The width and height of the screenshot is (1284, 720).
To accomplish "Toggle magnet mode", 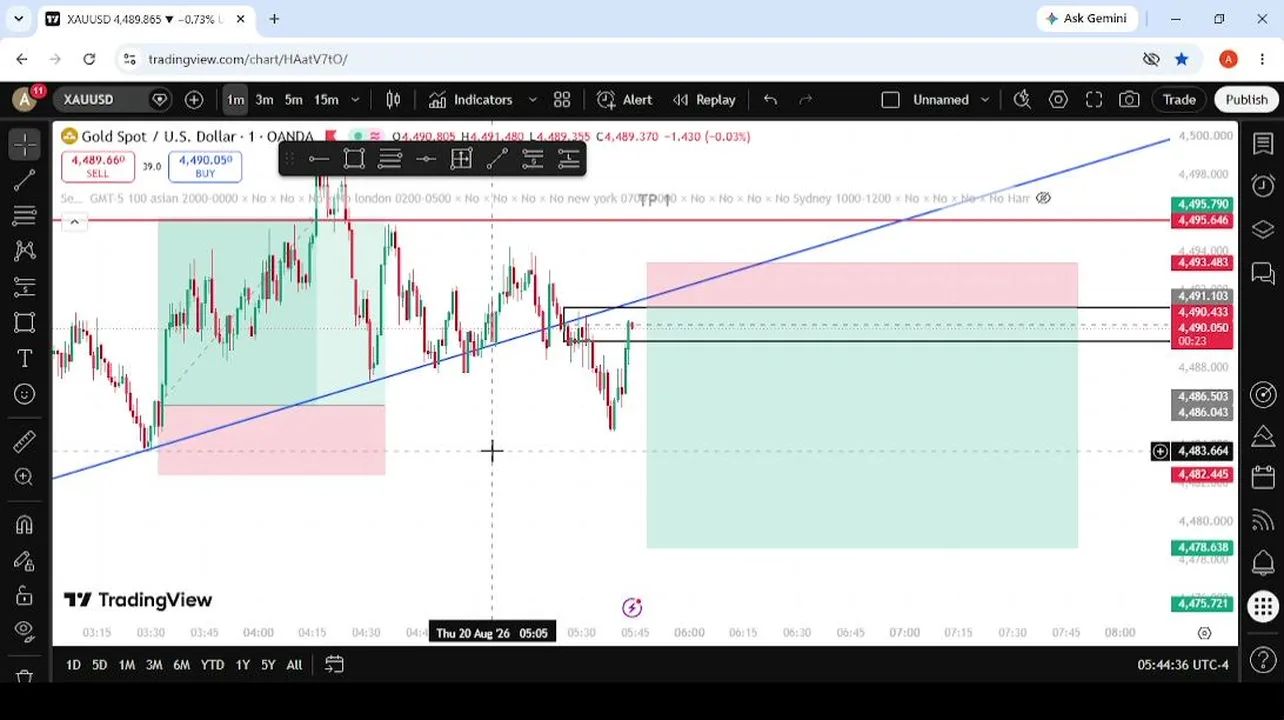I will click(25, 525).
